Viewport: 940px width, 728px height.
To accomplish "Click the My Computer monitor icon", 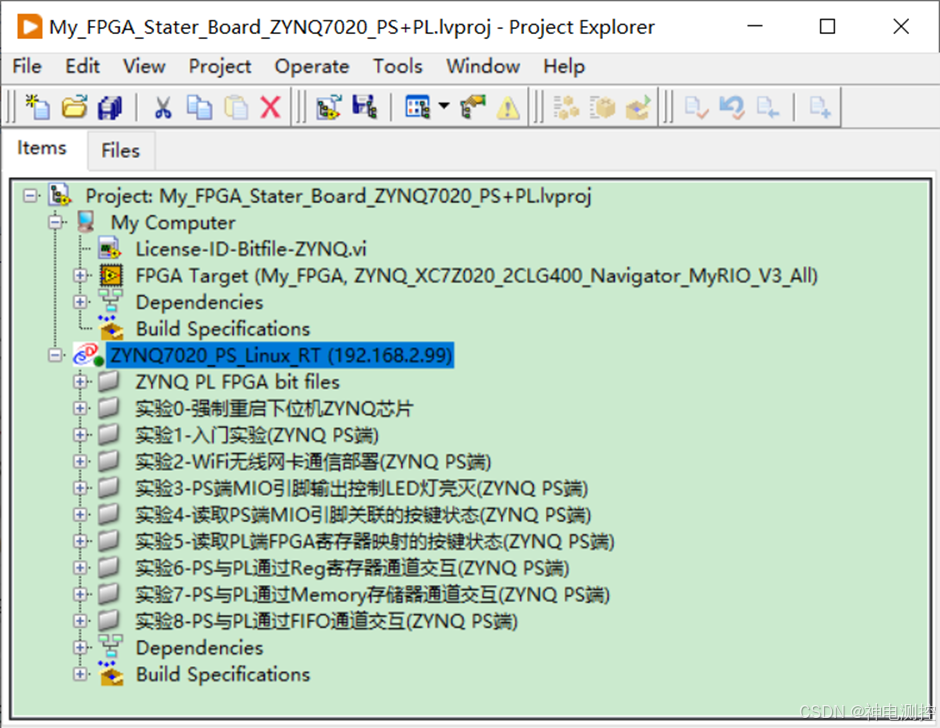I will [86, 222].
